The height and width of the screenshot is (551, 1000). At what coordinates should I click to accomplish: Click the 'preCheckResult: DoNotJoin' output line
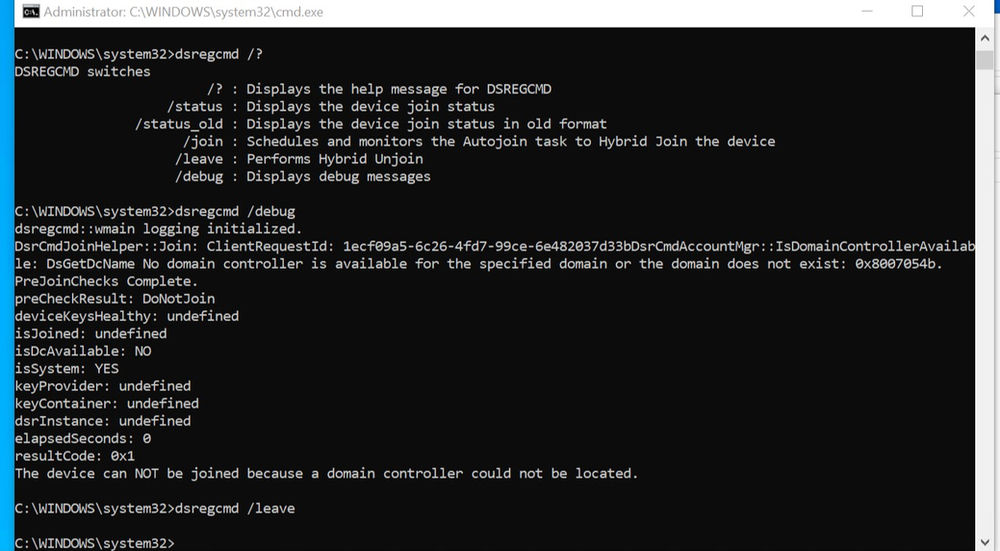pyautogui.click(x=115, y=298)
